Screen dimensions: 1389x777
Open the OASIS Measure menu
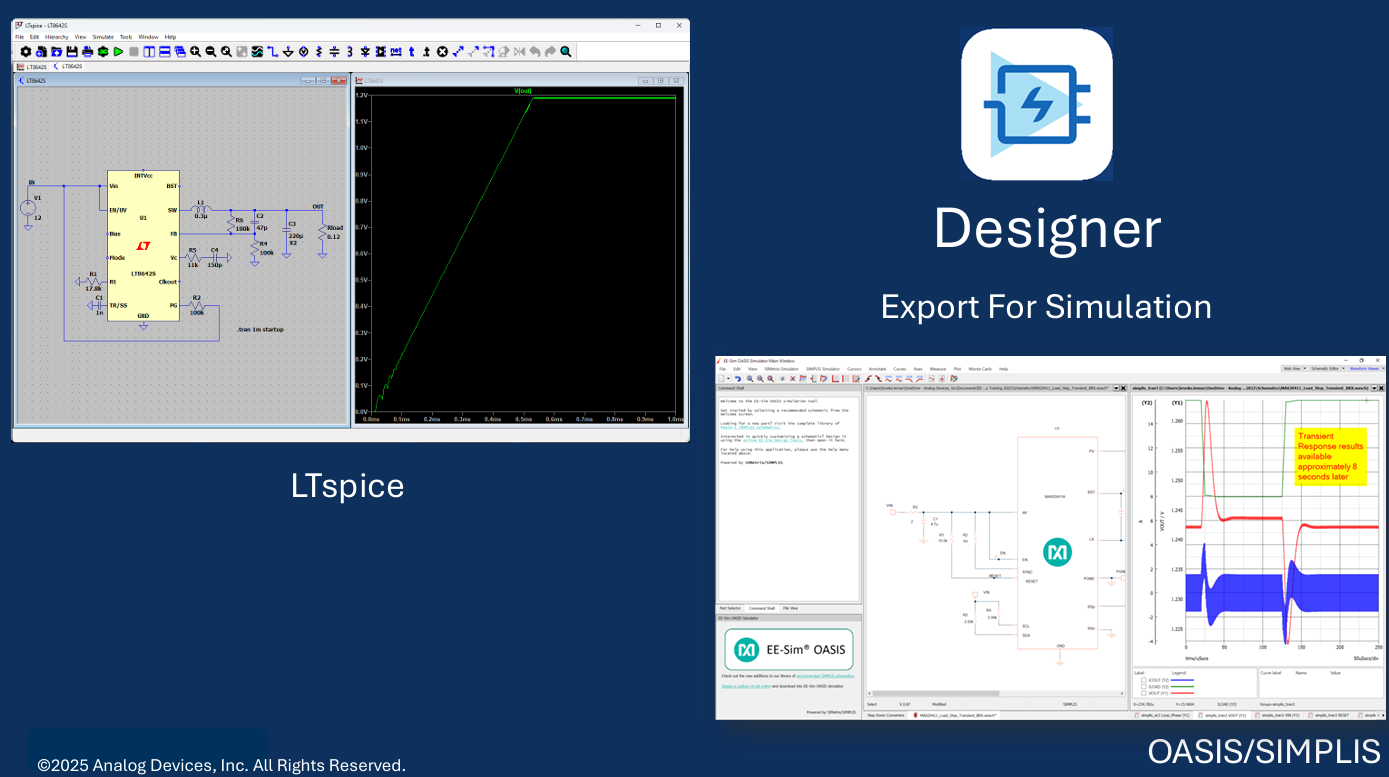click(x=937, y=369)
